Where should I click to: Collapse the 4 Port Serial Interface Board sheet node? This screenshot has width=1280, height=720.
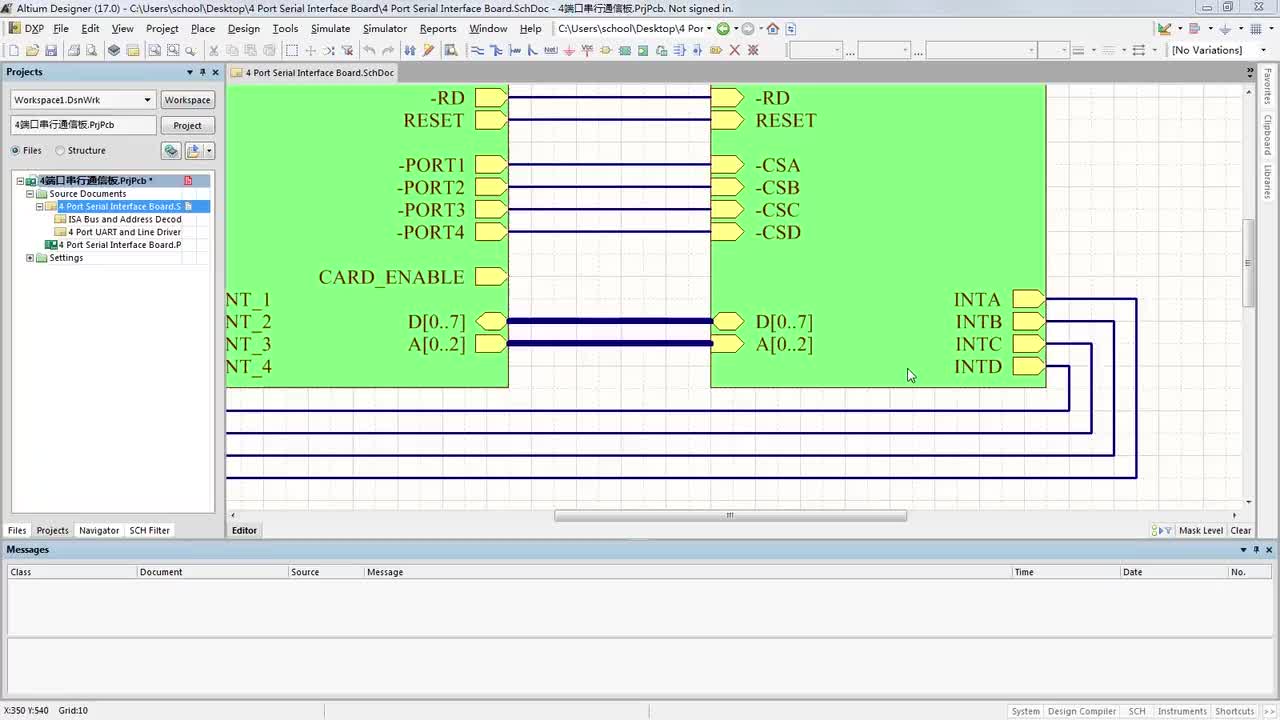pos(39,207)
